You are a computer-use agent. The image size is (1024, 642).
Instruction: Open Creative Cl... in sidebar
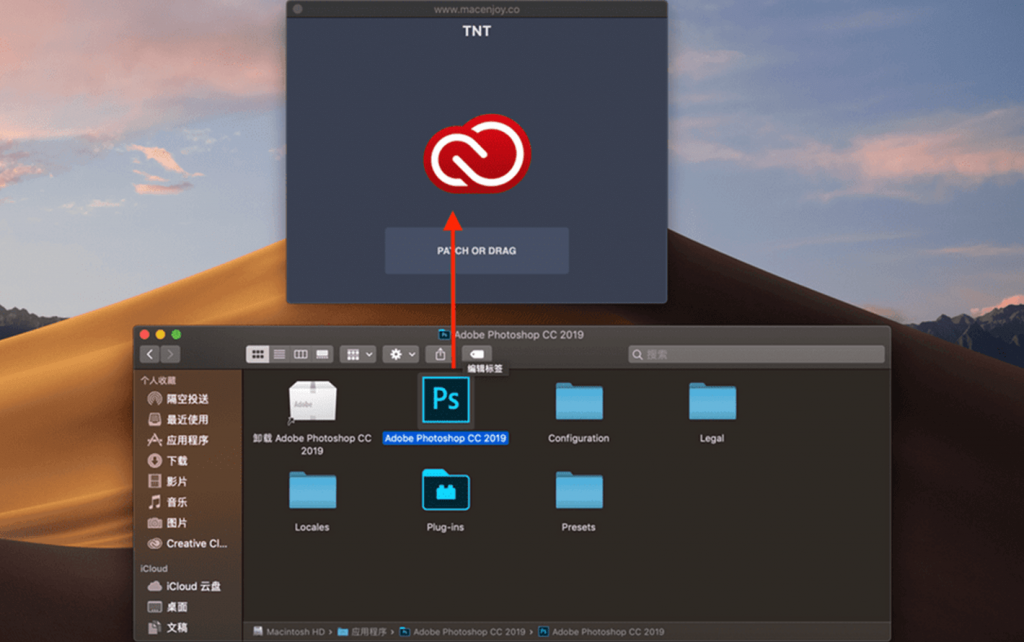pyautogui.click(x=187, y=543)
